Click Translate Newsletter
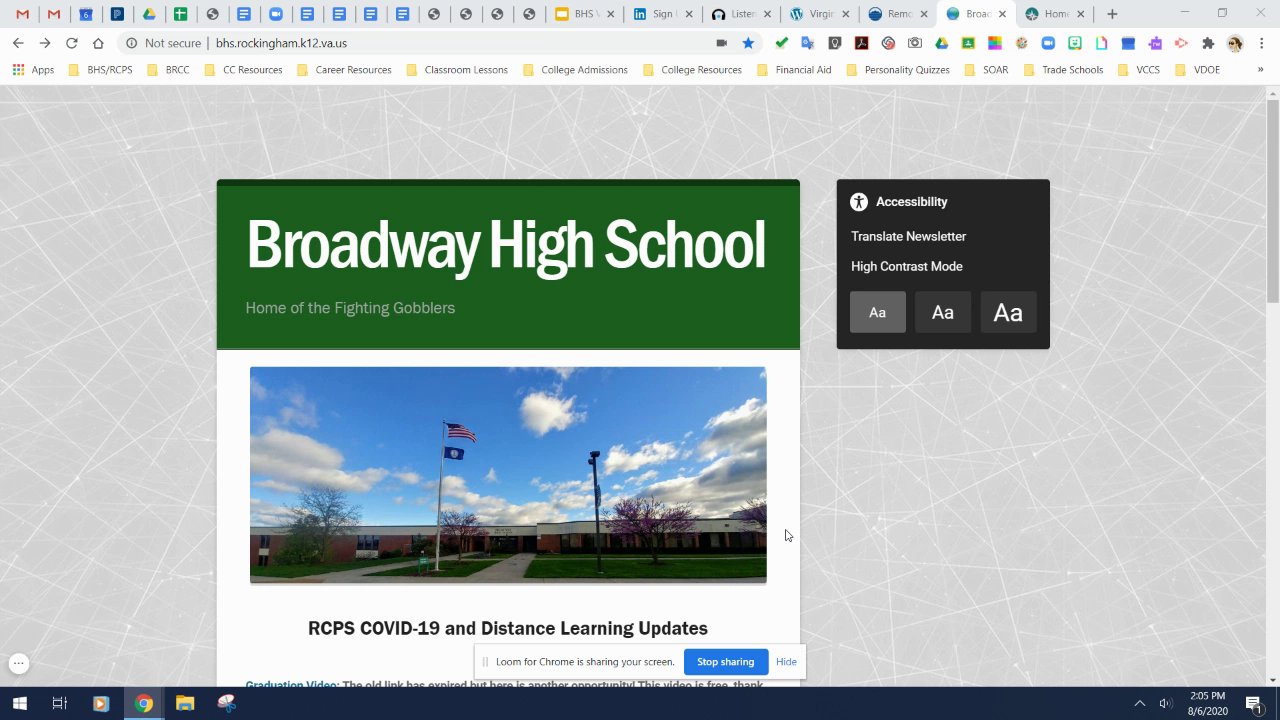The image size is (1280, 720). (908, 236)
